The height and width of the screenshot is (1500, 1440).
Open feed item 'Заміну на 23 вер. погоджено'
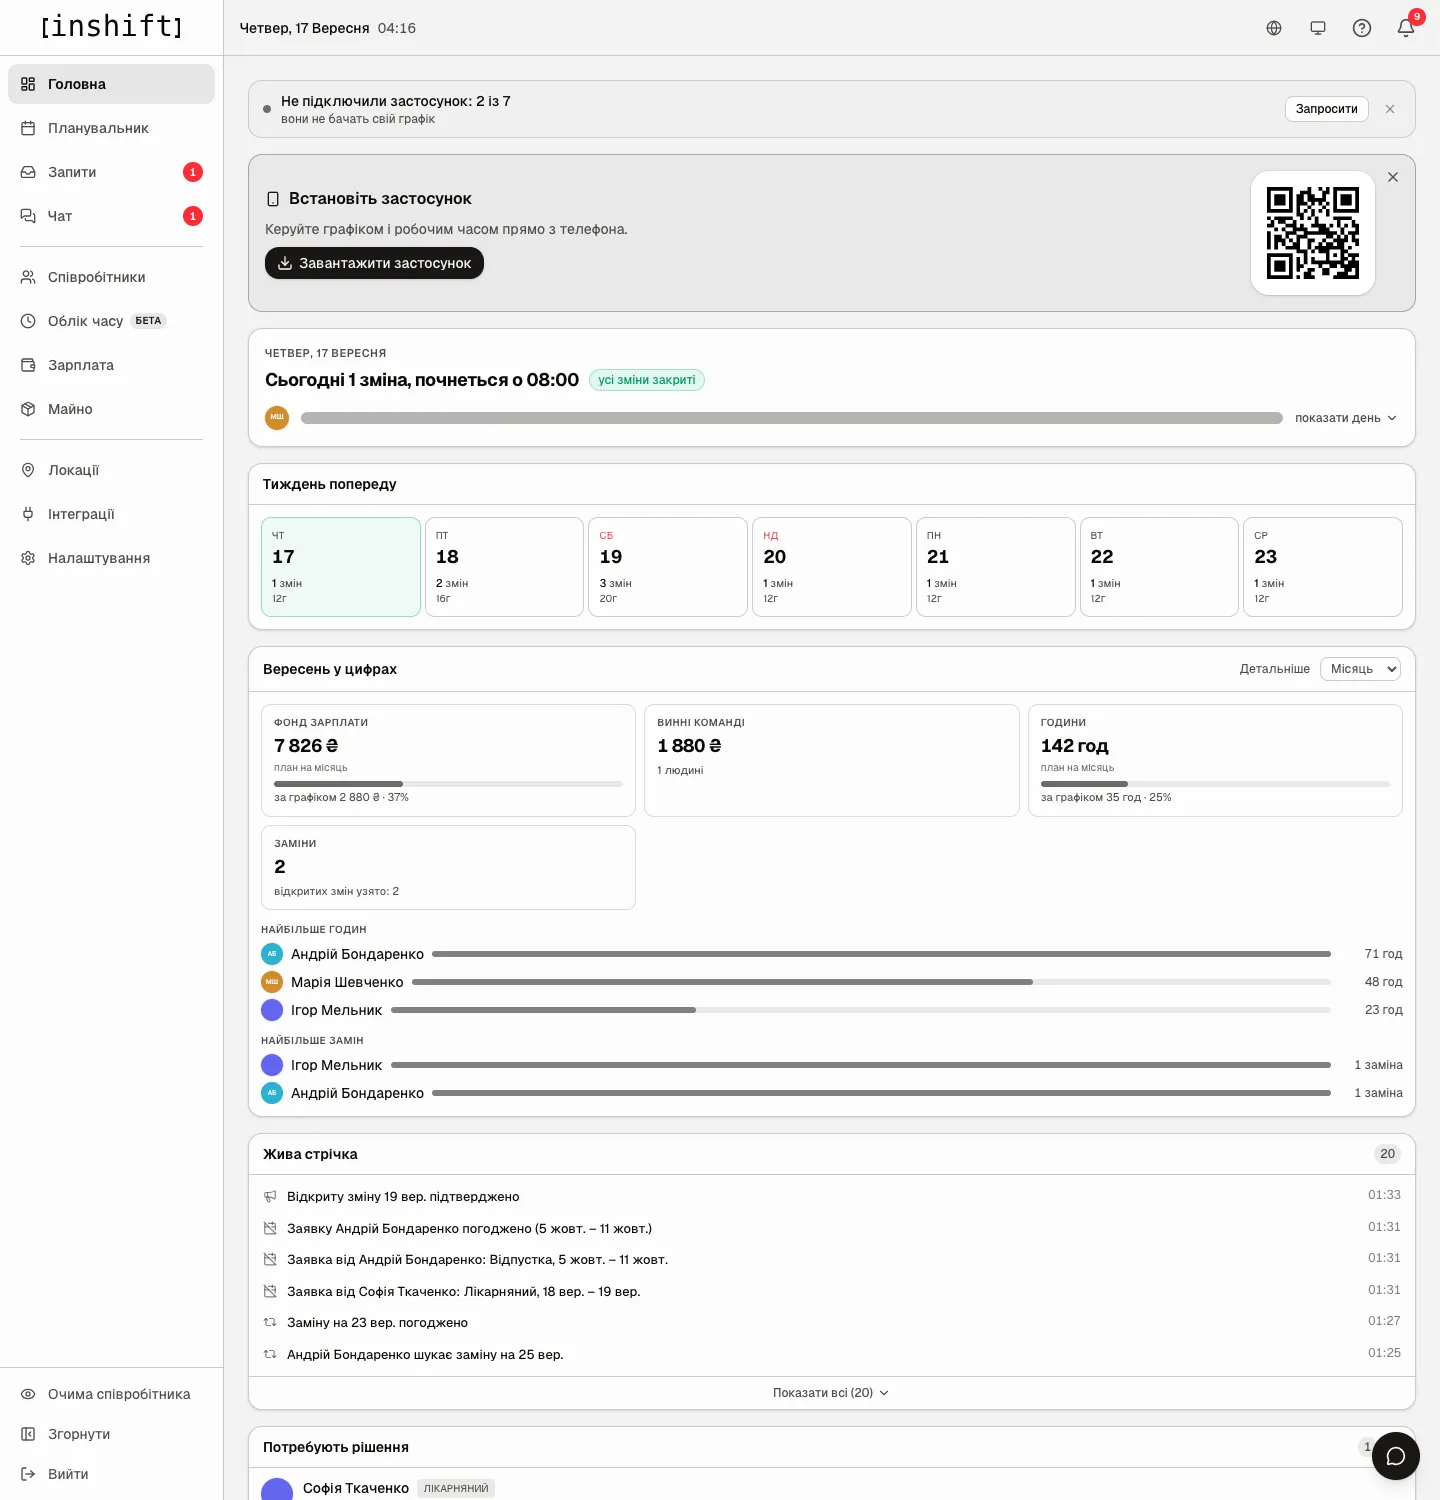click(x=832, y=1322)
